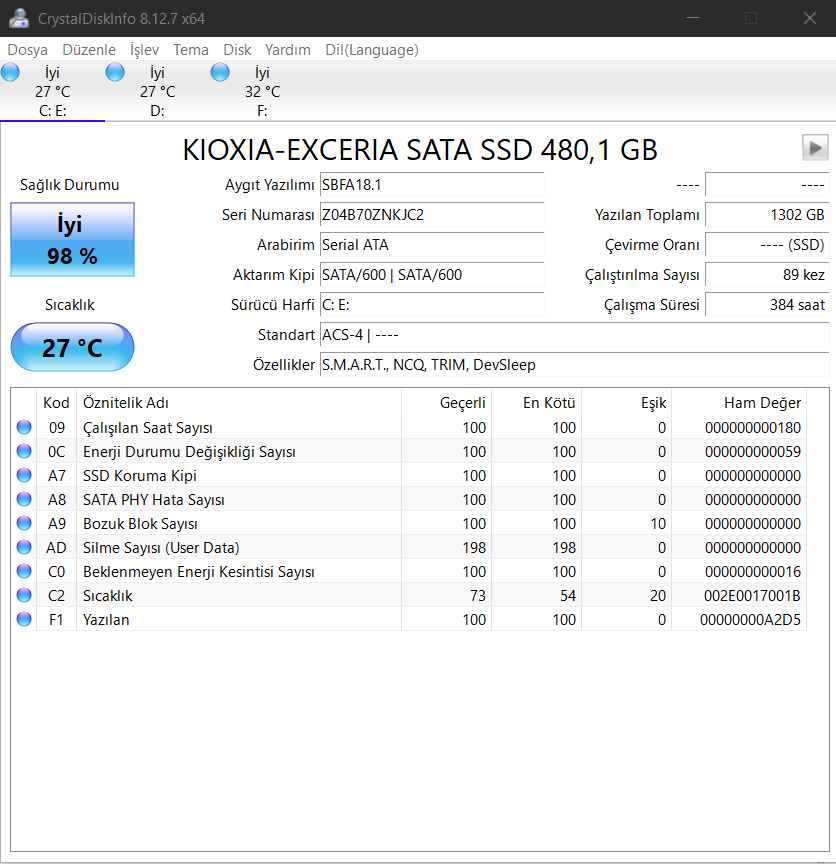Open the Tema menu

(191, 50)
